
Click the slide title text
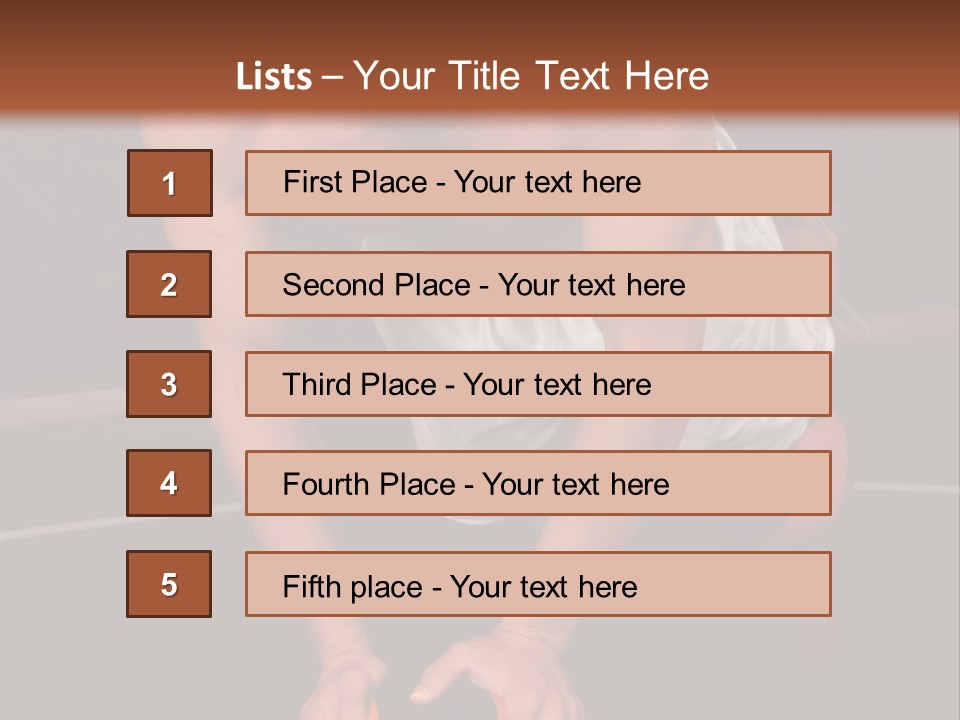tap(472, 76)
